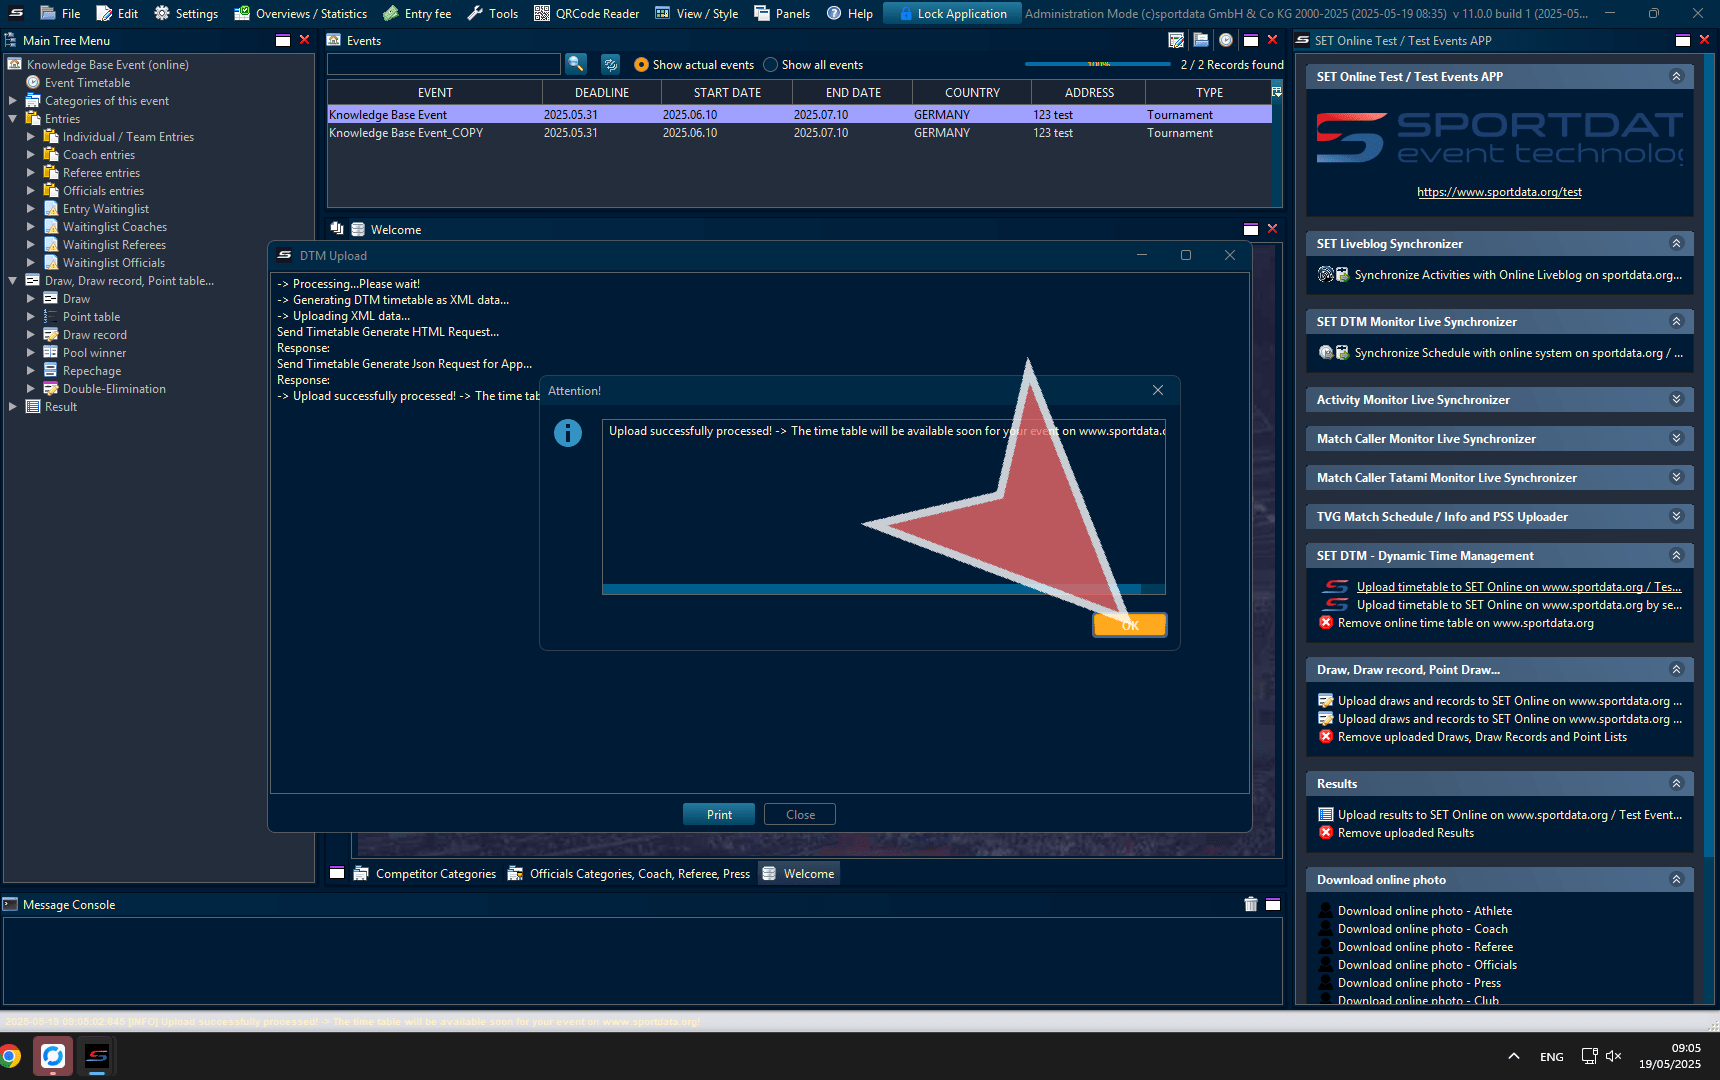Expand the Activity Monitor Live Synchronizer section

pos(1676,399)
